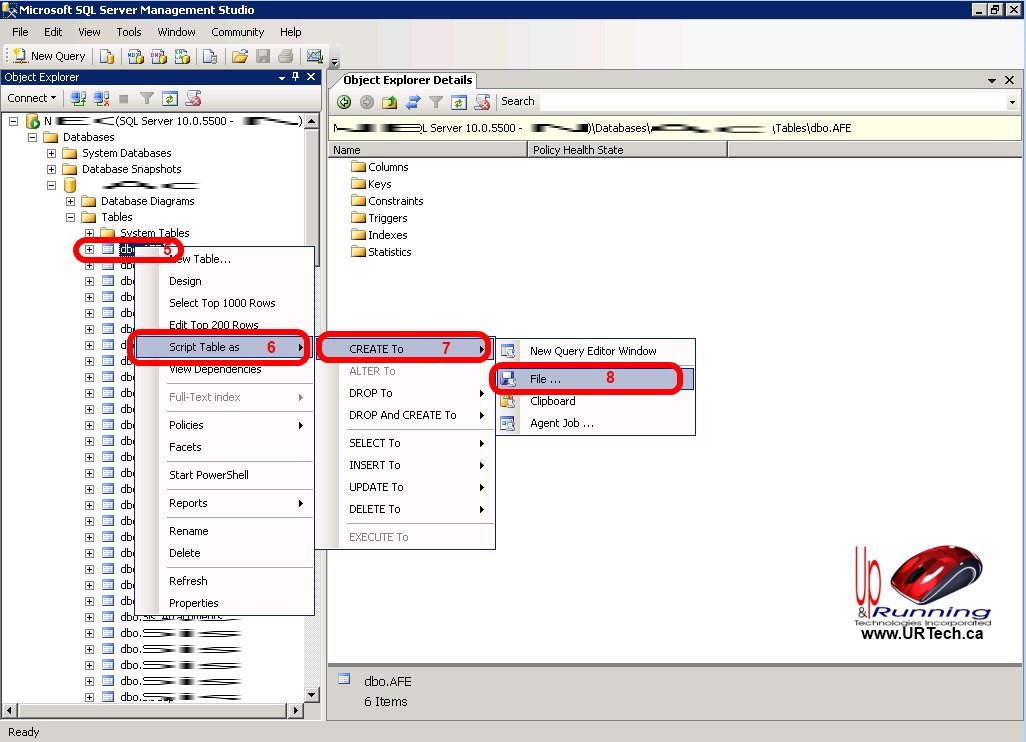
Task: Click the New Query toolbar button
Action: [49, 56]
